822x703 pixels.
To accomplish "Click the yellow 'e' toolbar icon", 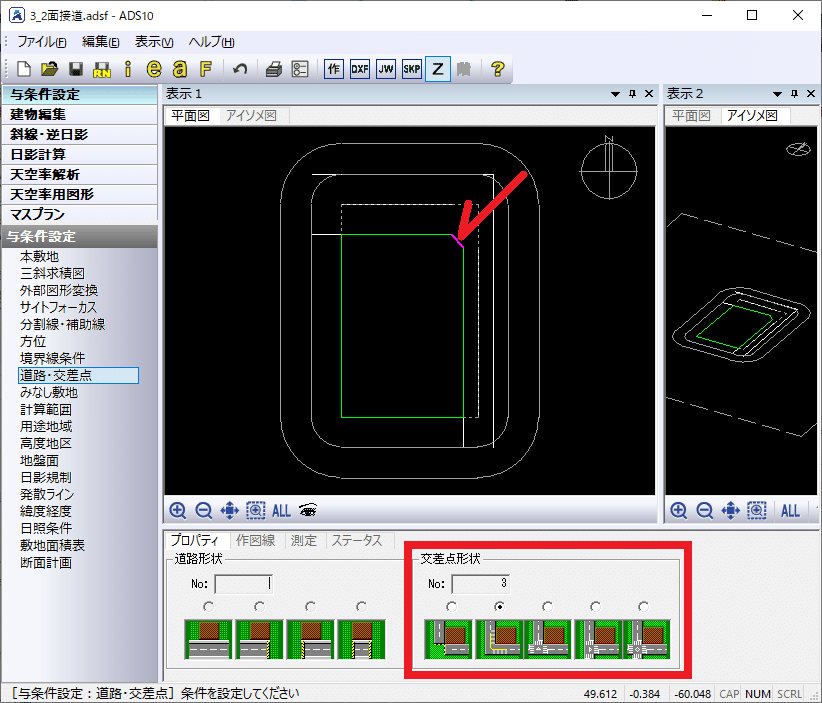I will point(154,69).
